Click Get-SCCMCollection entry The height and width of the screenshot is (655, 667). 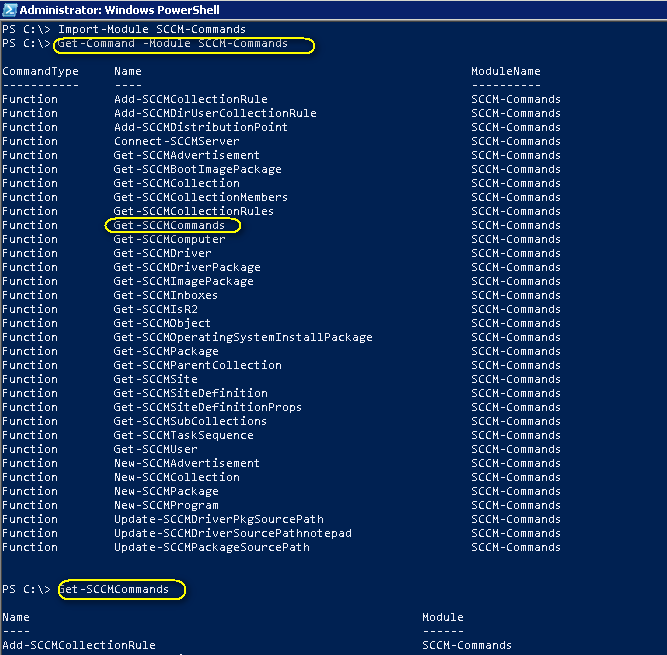click(x=177, y=184)
